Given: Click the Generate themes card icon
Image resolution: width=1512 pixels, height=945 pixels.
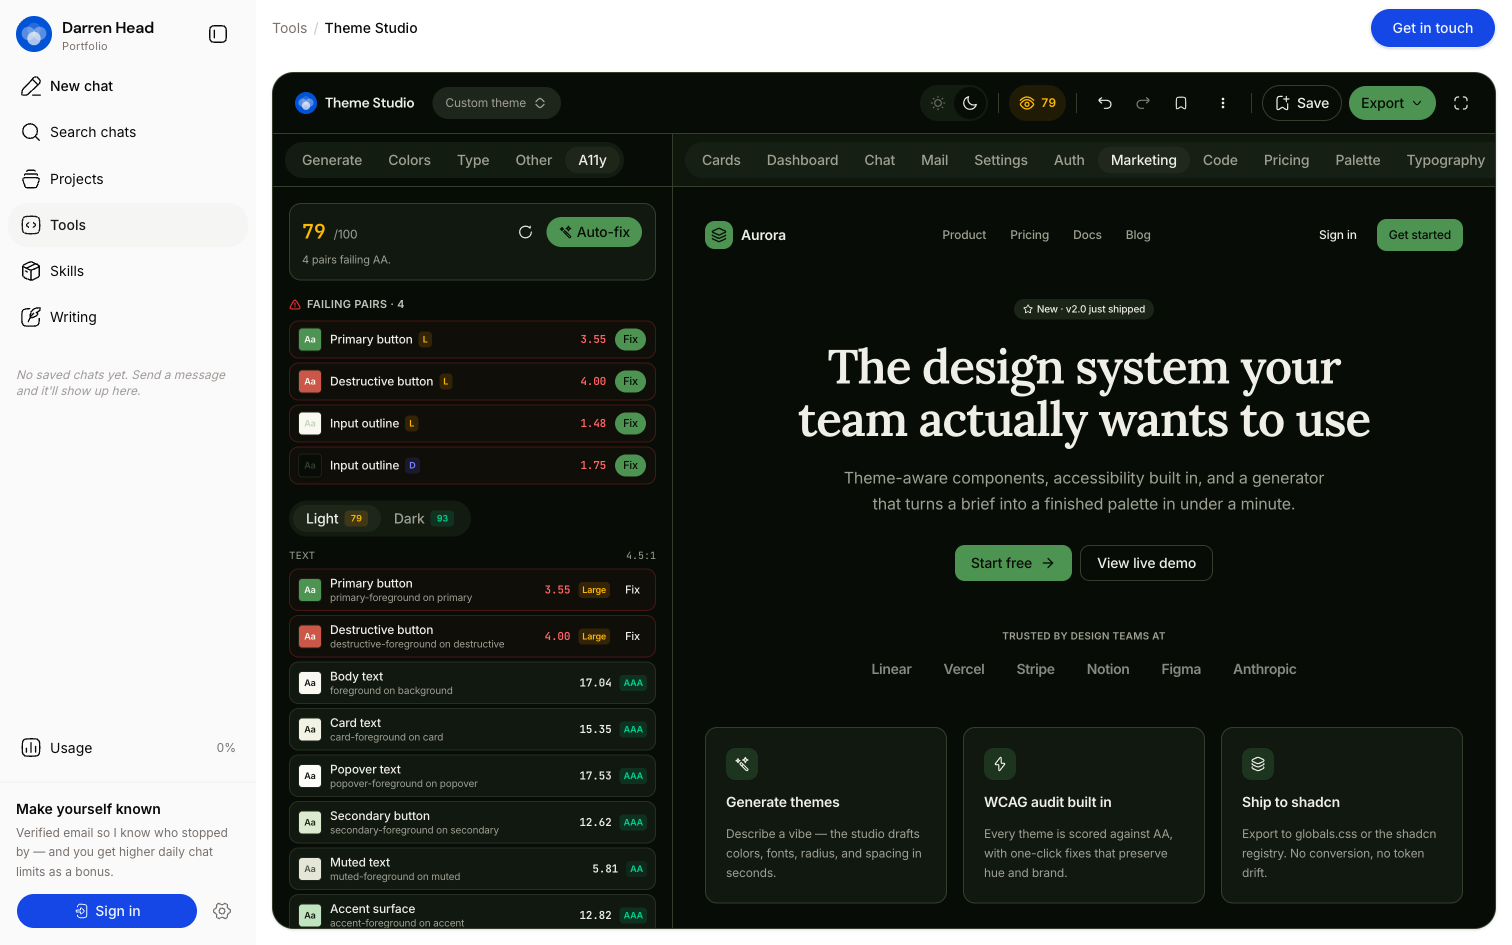Looking at the screenshot, I should point(742,764).
